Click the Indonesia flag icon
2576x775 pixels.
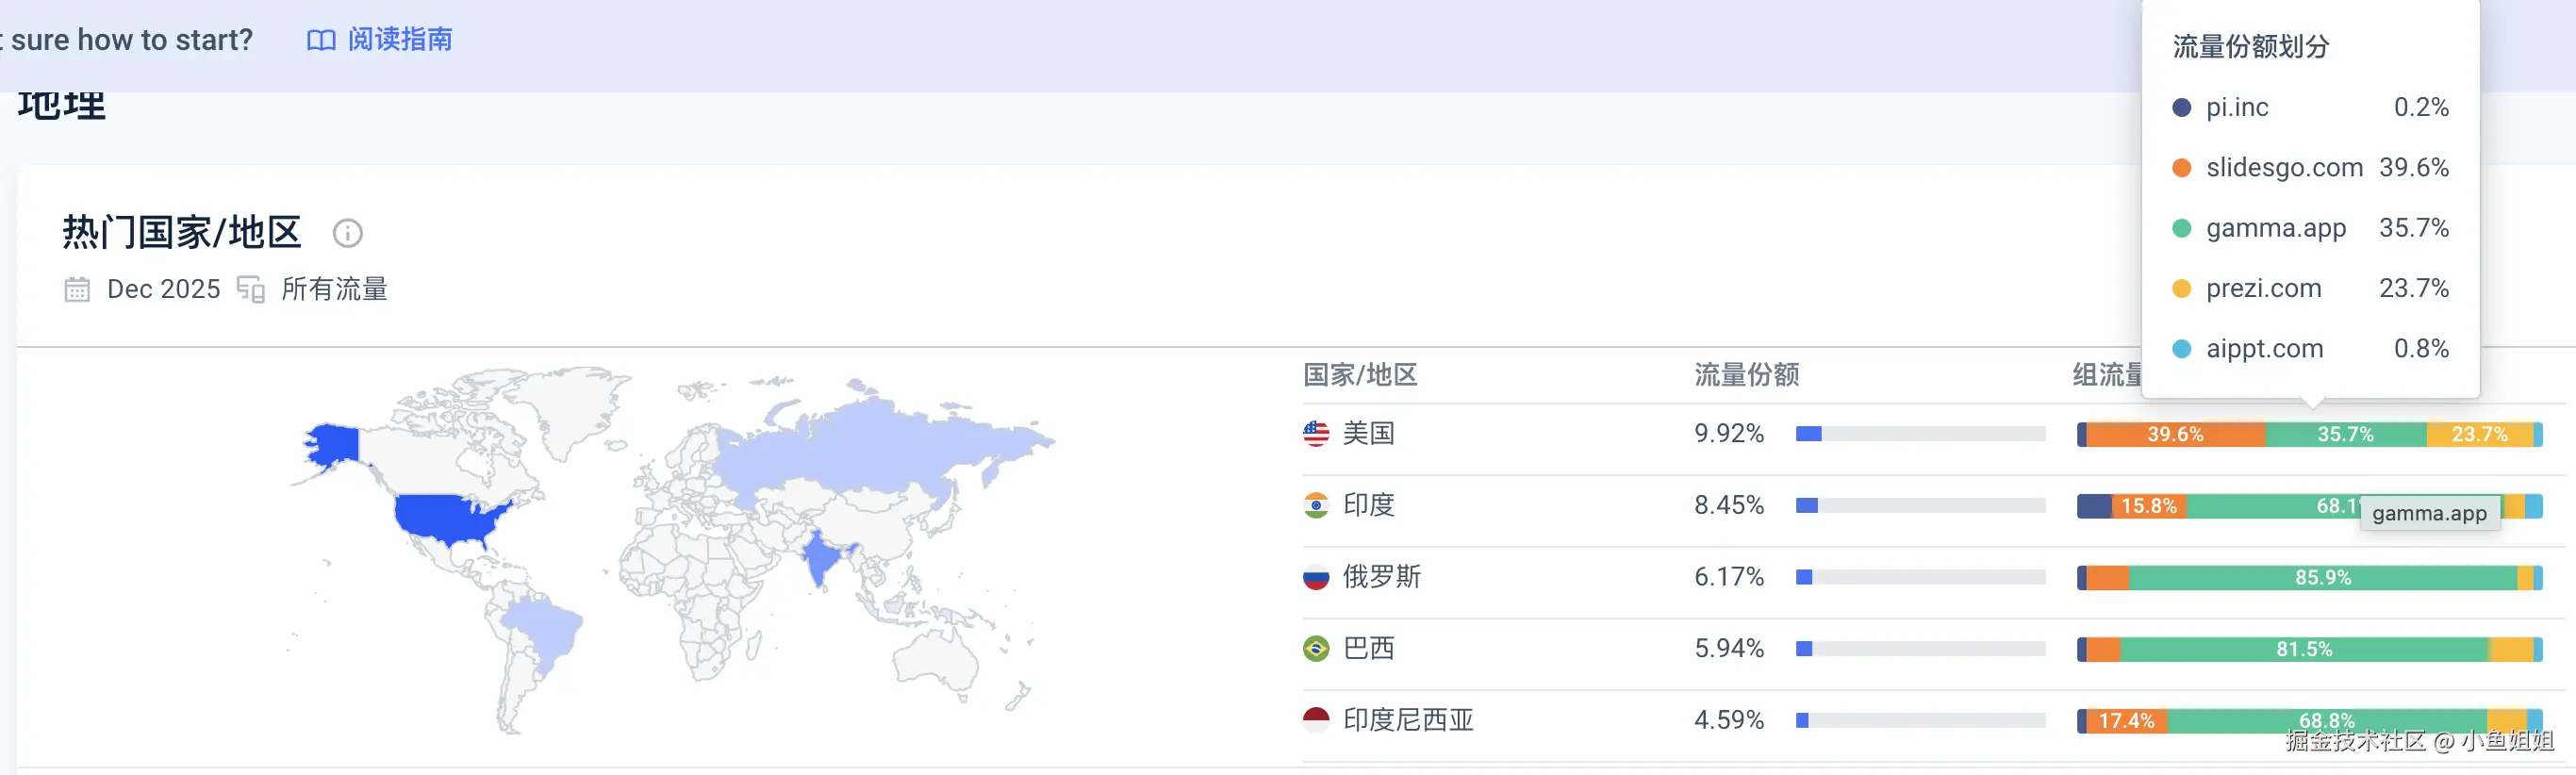(x=1316, y=720)
